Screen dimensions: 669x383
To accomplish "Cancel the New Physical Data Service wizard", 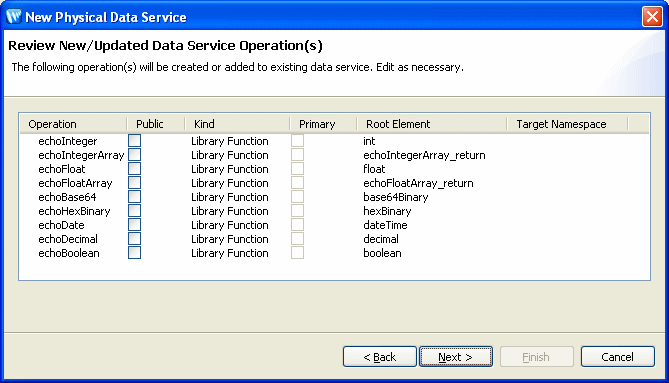I will tap(617, 357).
